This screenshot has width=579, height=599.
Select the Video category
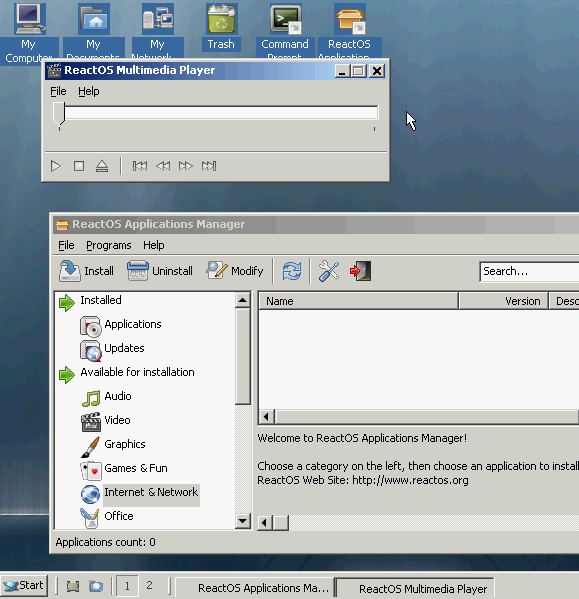(x=117, y=420)
